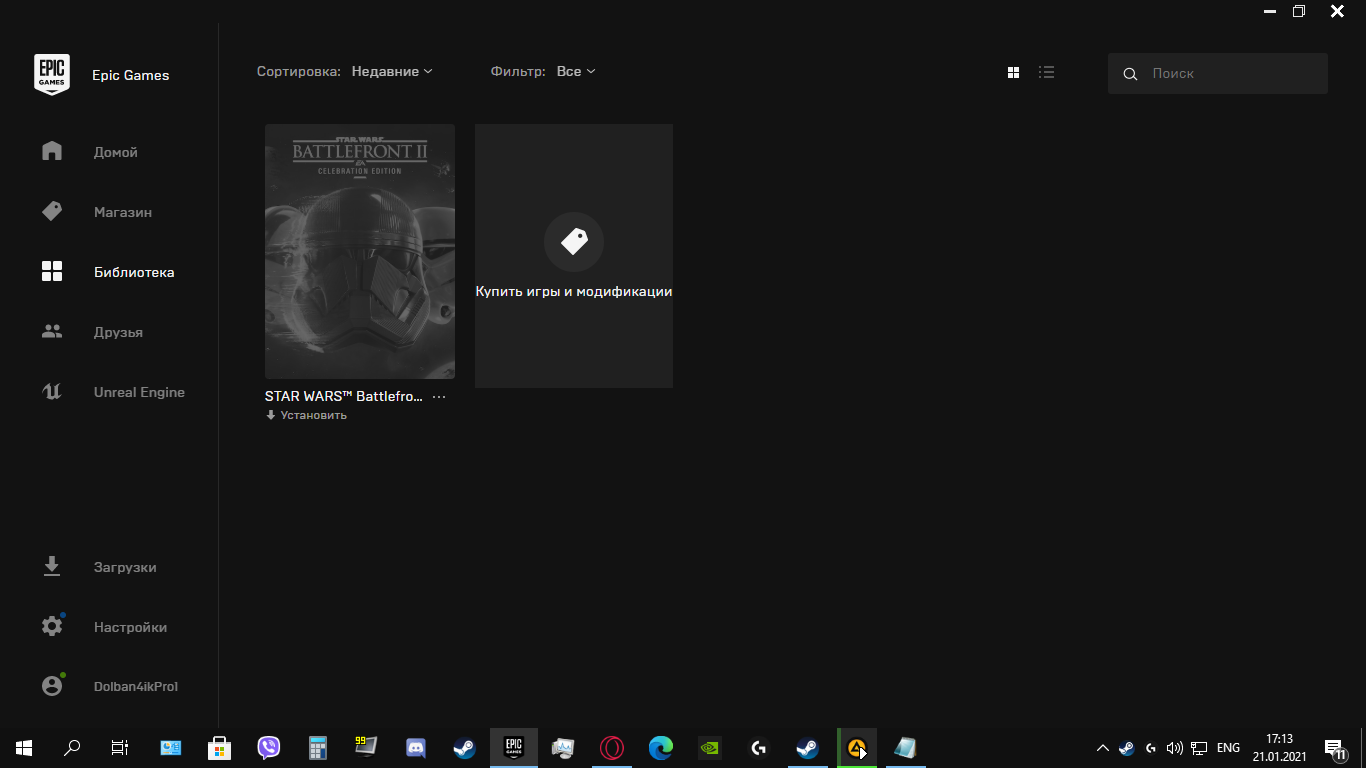Image resolution: width=1366 pixels, height=768 pixels.
Task: Open Microsoft Edge from the taskbar
Action: pyautogui.click(x=661, y=747)
